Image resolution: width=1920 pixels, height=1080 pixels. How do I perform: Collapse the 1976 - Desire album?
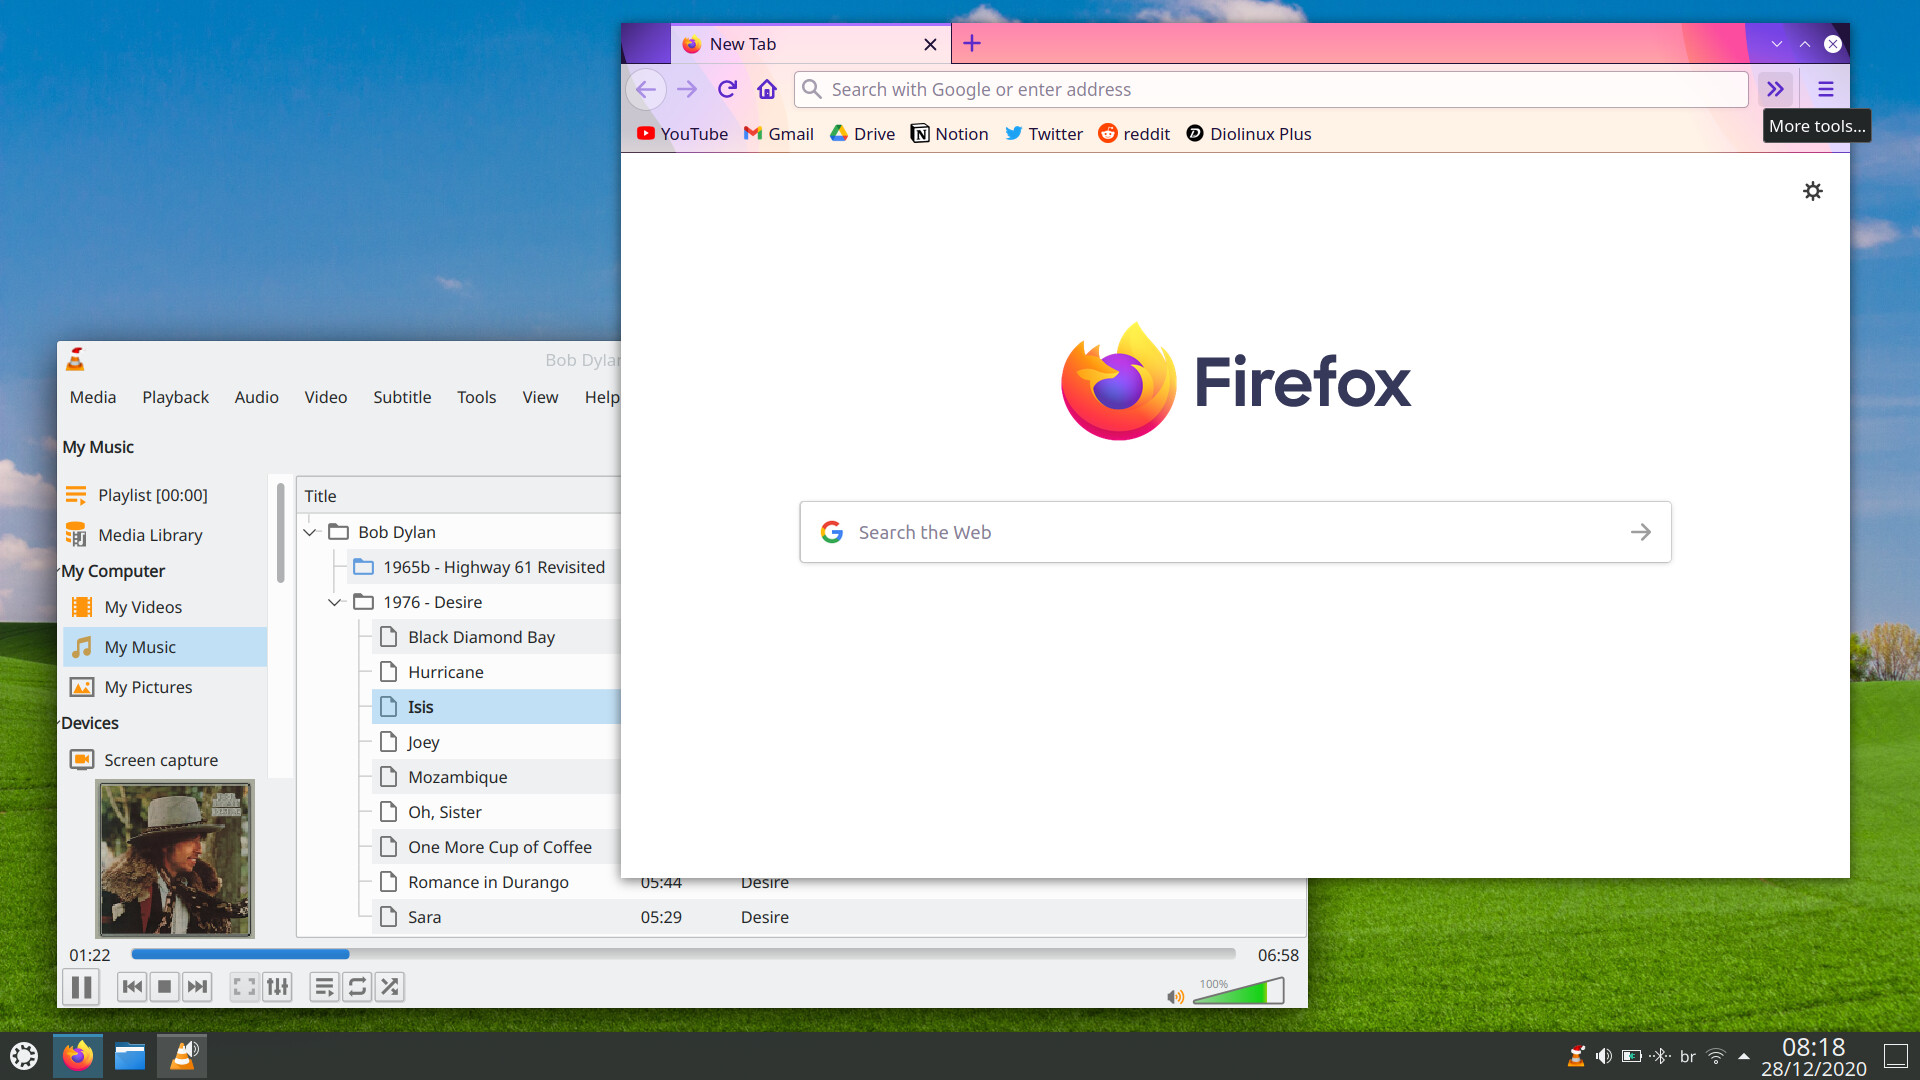pos(335,602)
